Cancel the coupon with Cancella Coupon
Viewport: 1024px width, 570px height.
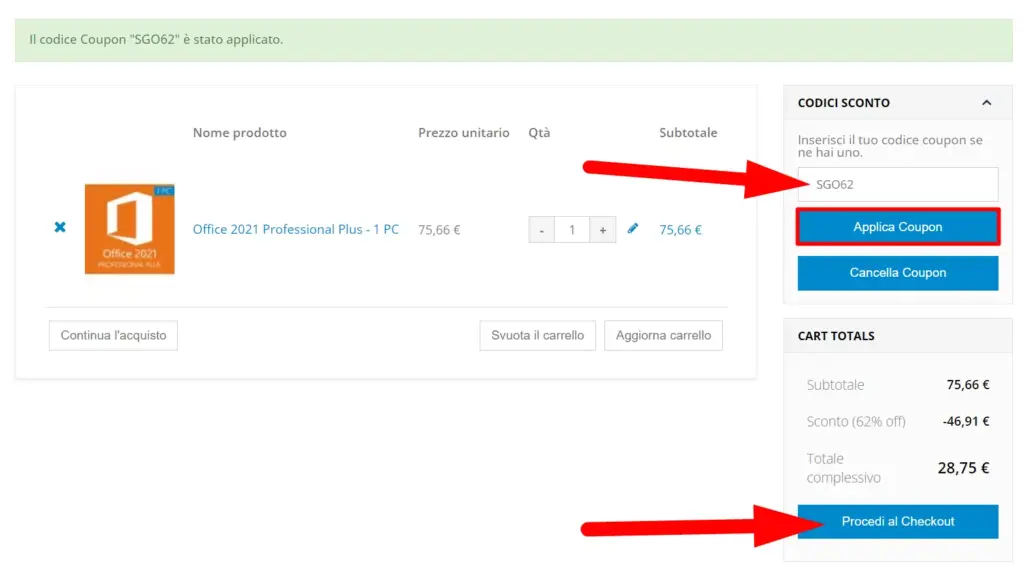pos(898,273)
